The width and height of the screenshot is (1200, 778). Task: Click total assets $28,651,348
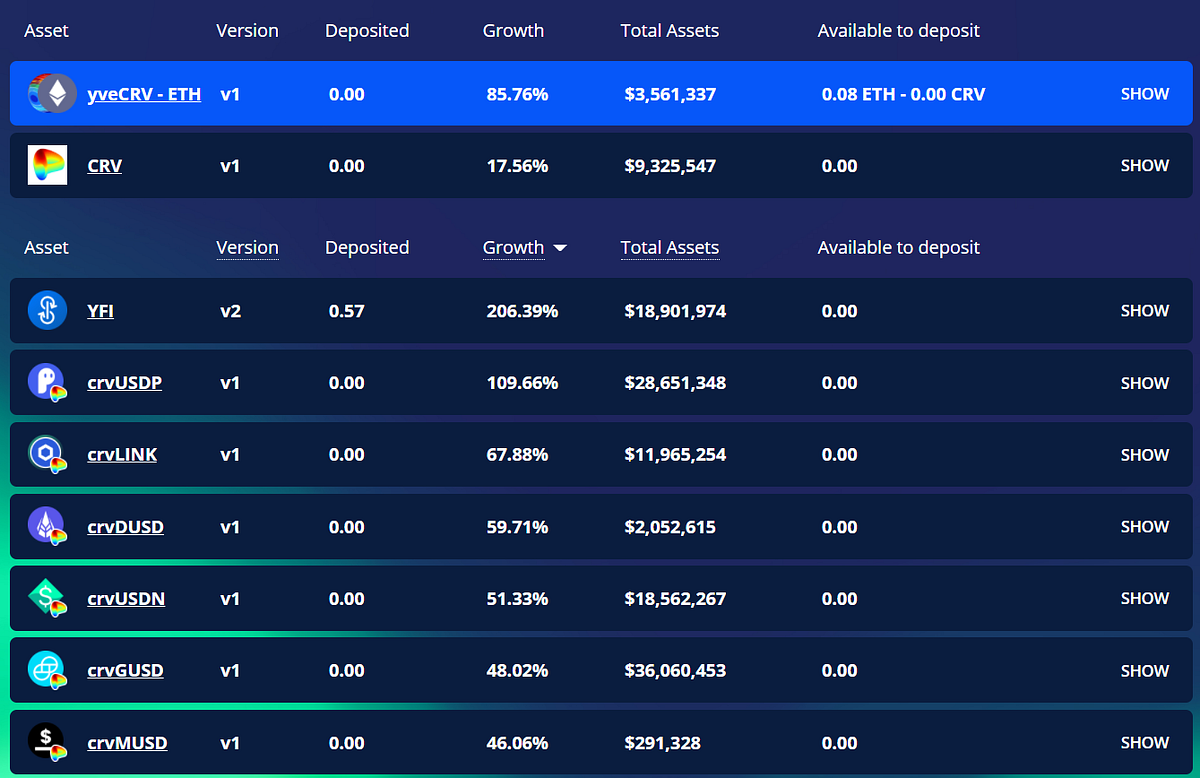pyautogui.click(x=675, y=383)
